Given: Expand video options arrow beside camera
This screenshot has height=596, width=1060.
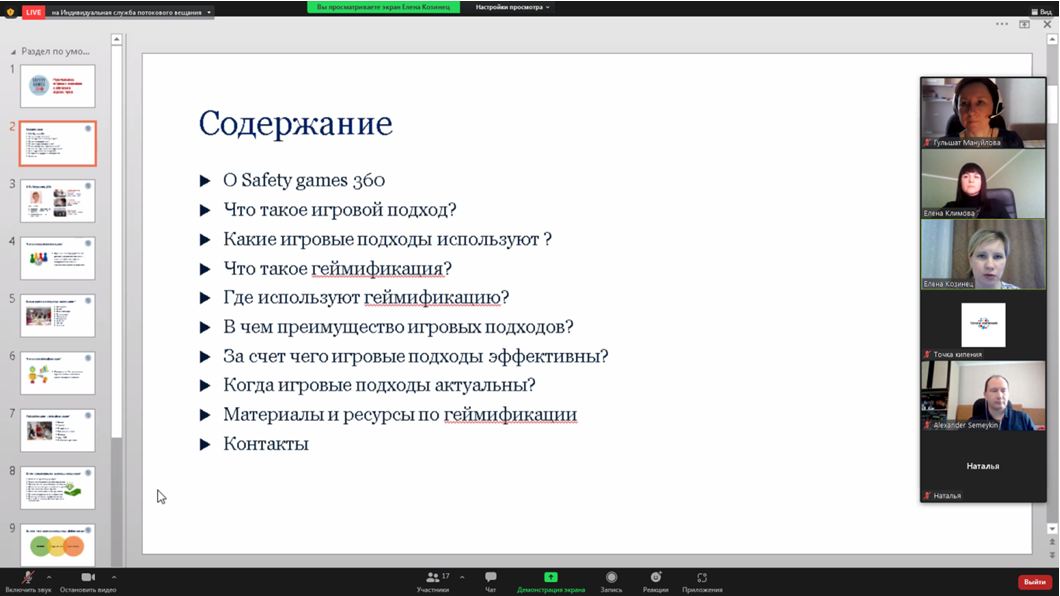Looking at the screenshot, I should (x=114, y=577).
